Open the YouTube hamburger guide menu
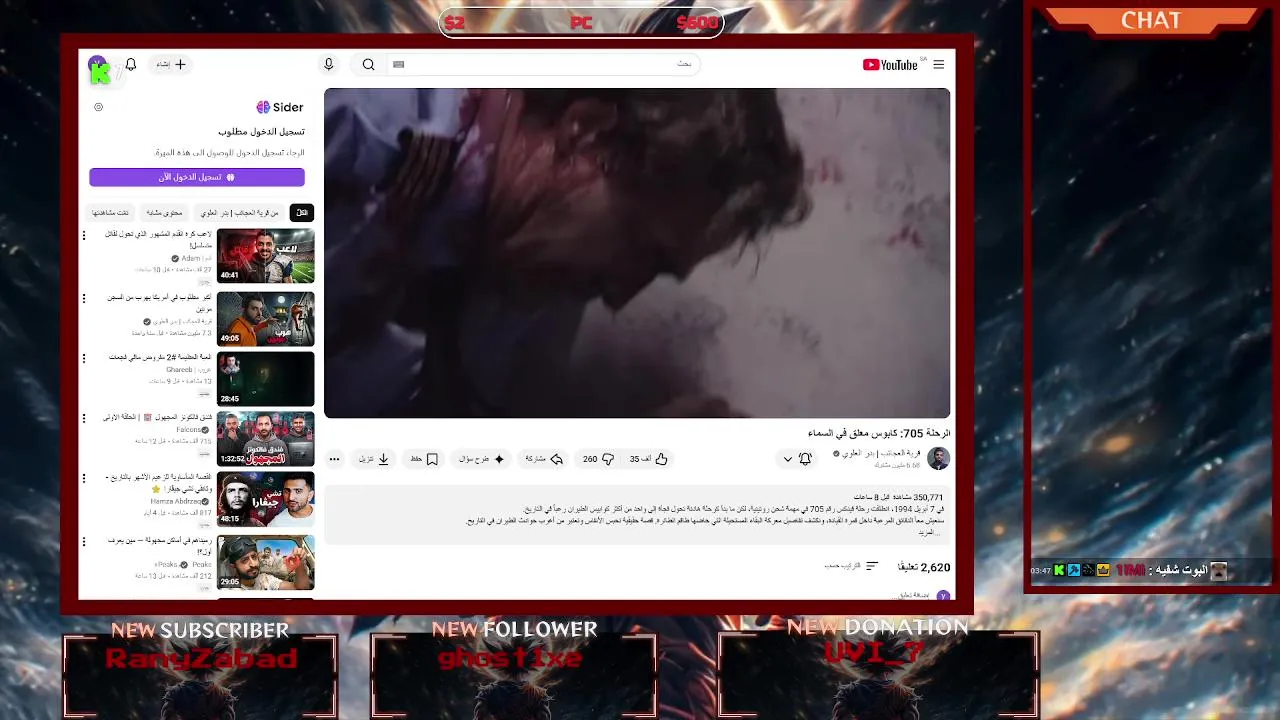1280x720 pixels. pos(938,64)
